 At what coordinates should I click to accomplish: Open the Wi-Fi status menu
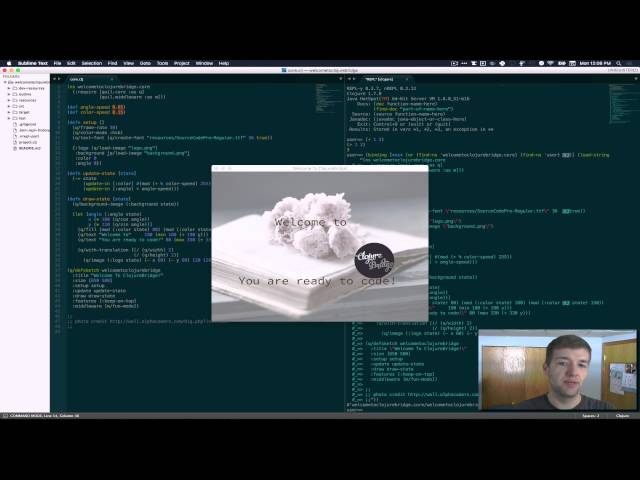pos(551,63)
